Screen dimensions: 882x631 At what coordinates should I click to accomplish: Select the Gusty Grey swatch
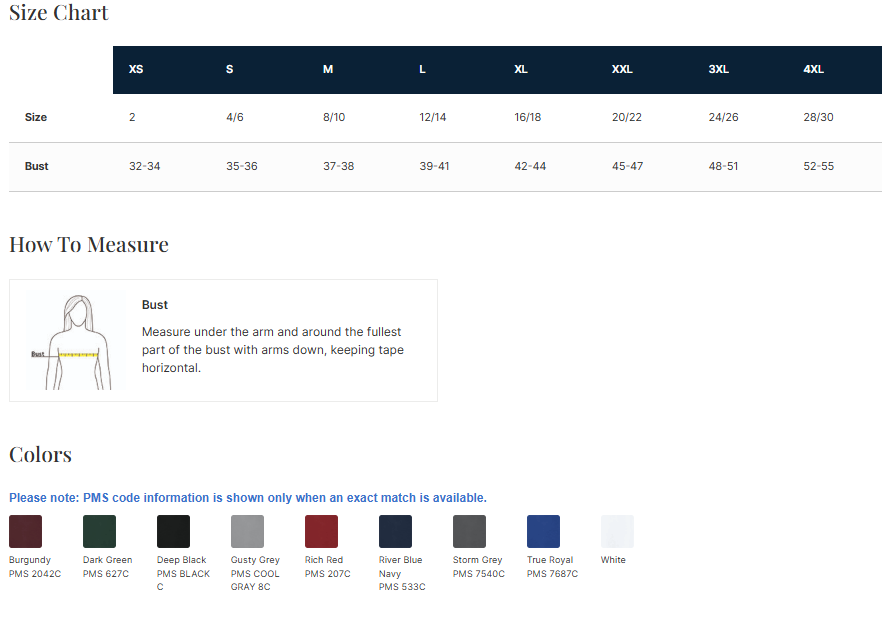point(247,531)
